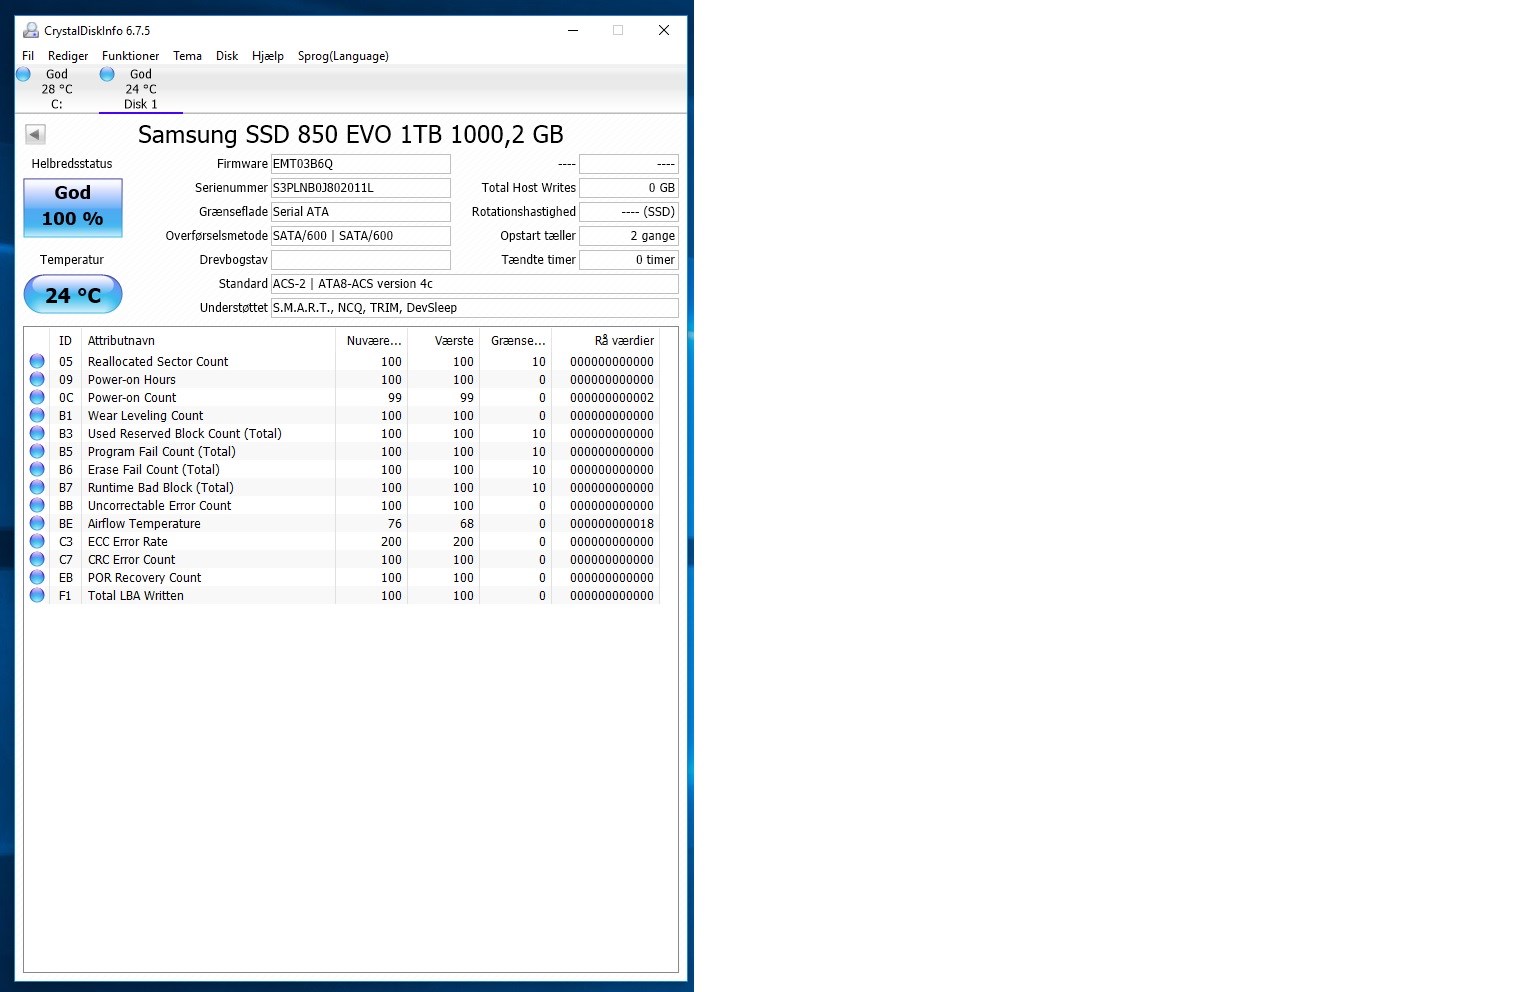This screenshot has width=1536, height=992.
Task: Click the Samsung SSD 850 EVO 1TB title
Action: [350, 134]
